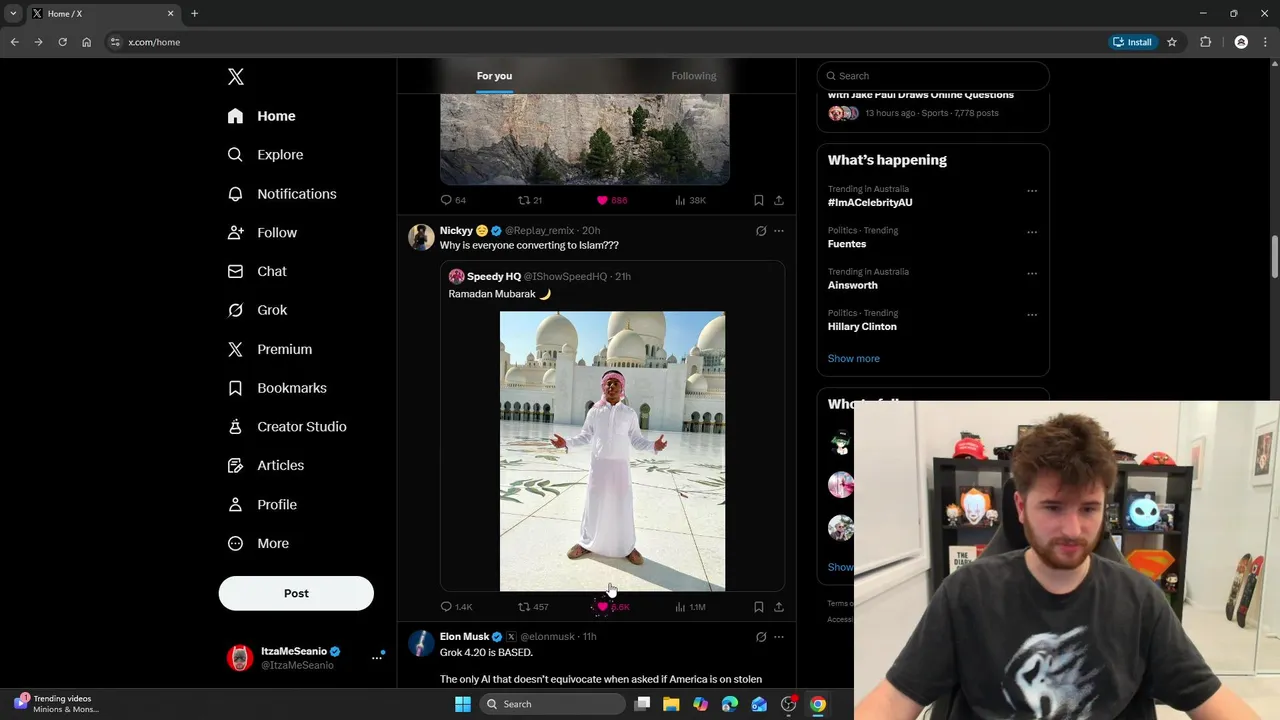Click the X logo in the sidebar
This screenshot has height=720, width=1280.
236,77
